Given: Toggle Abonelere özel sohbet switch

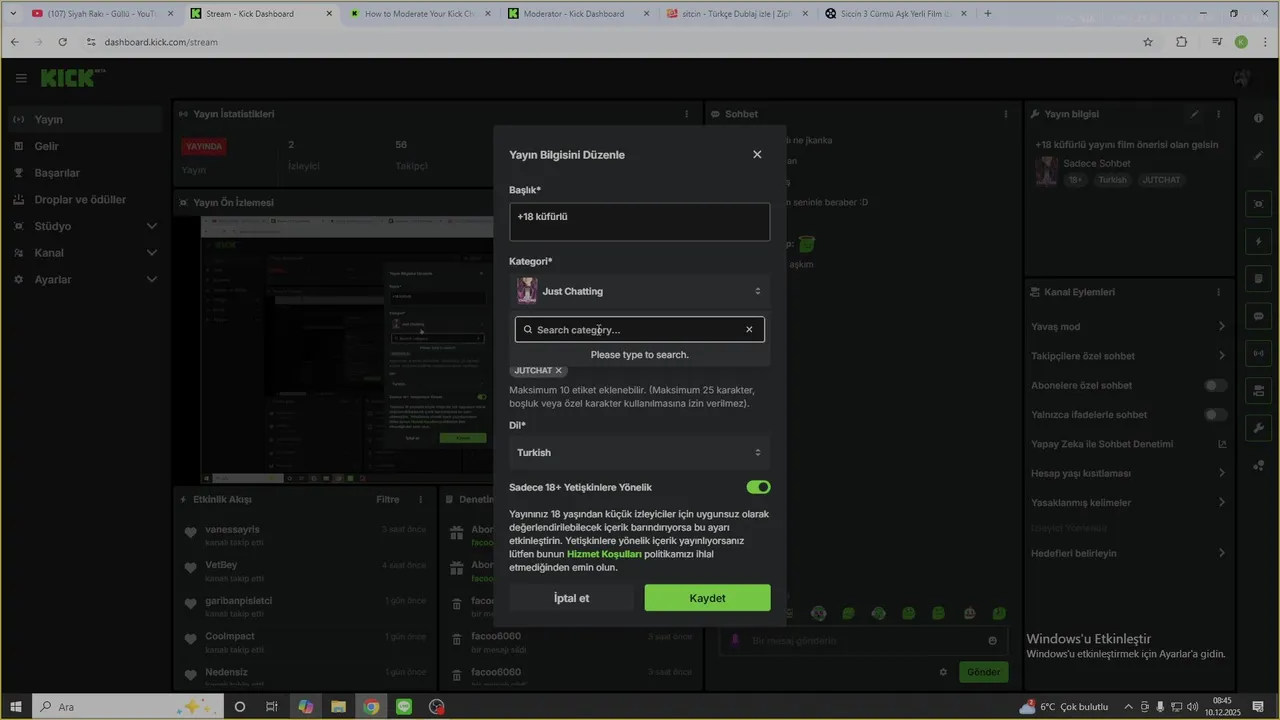Looking at the screenshot, I should point(1215,385).
